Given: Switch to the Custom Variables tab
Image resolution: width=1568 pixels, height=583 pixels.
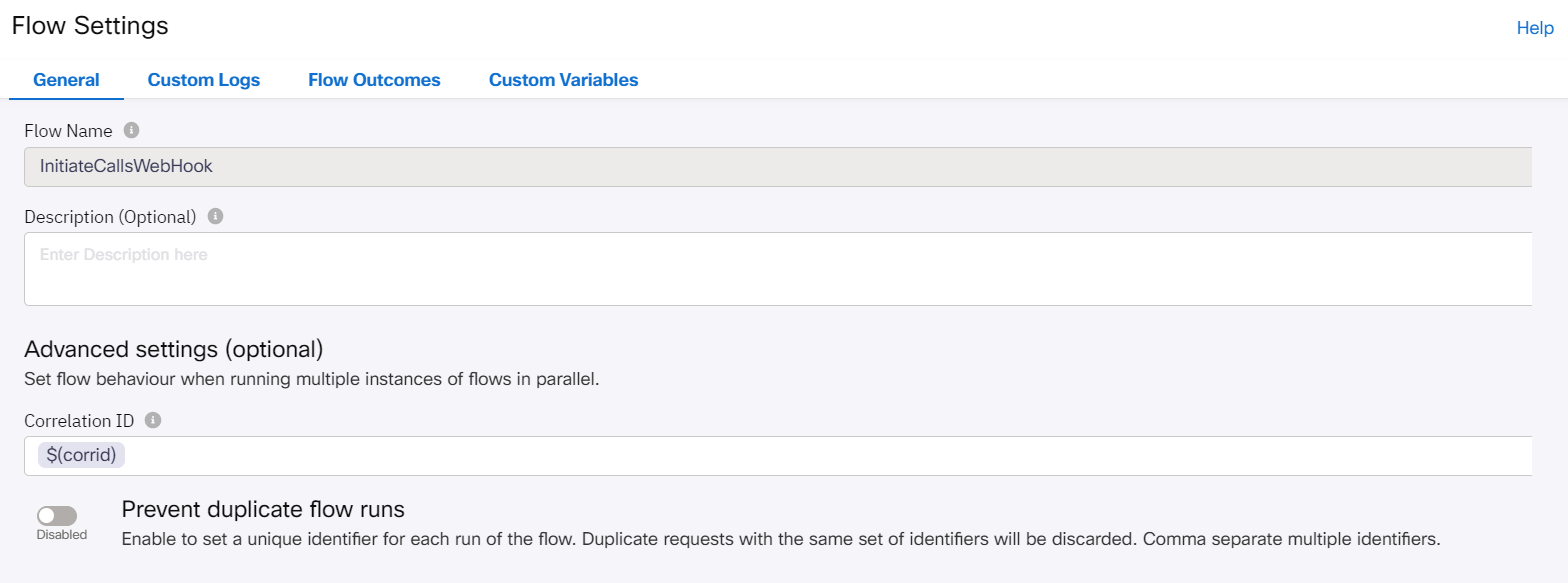Looking at the screenshot, I should [x=562, y=79].
